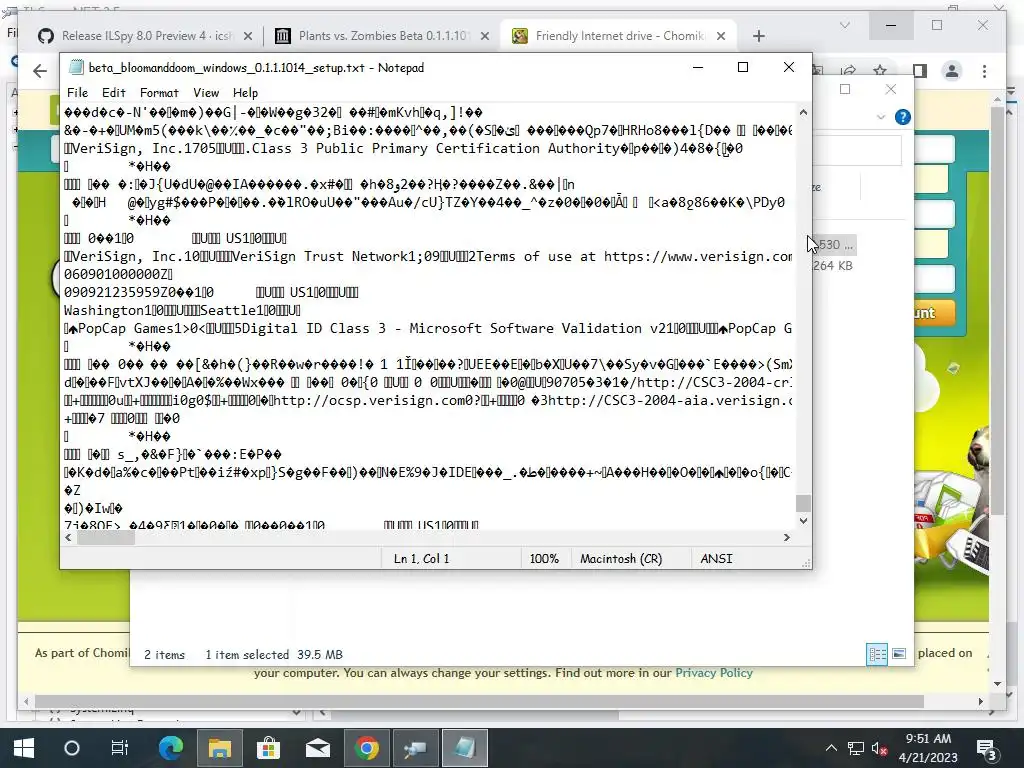Open the Help menu in Notepad
This screenshot has height=768, width=1024.
pyautogui.click(x=246, y=93)
